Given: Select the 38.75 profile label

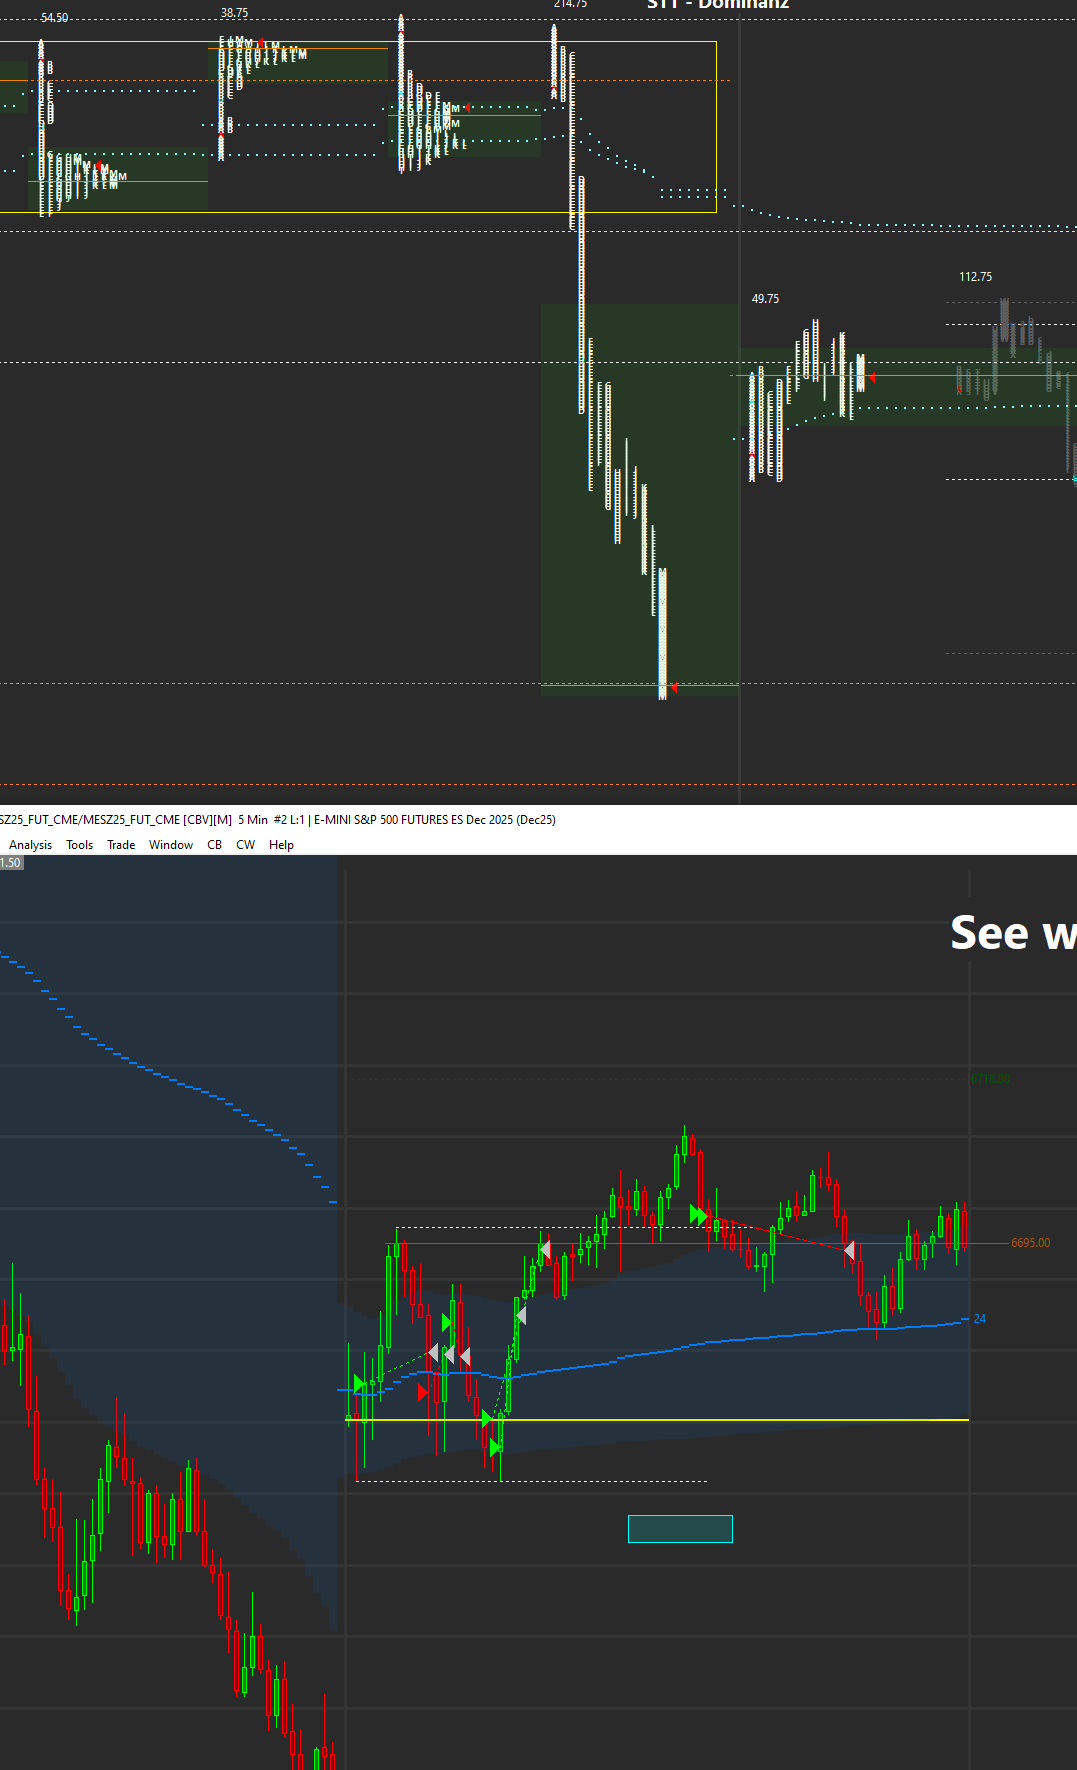Looking at the screenshot, I should 234,13.
